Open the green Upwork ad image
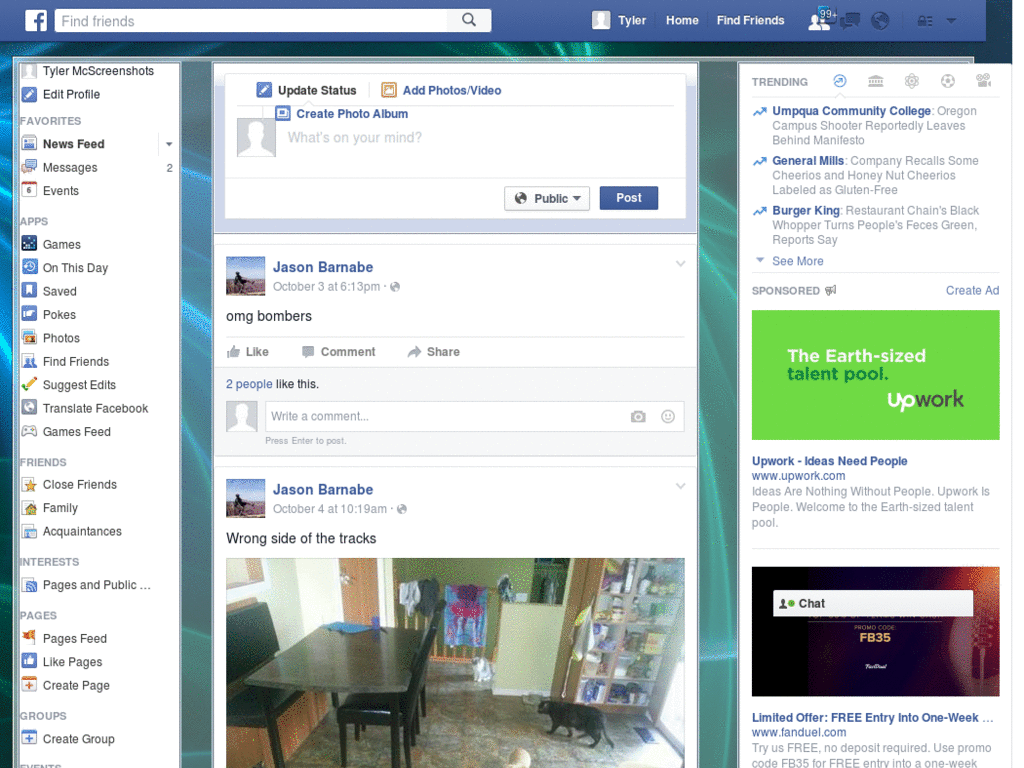 [875, 375]
